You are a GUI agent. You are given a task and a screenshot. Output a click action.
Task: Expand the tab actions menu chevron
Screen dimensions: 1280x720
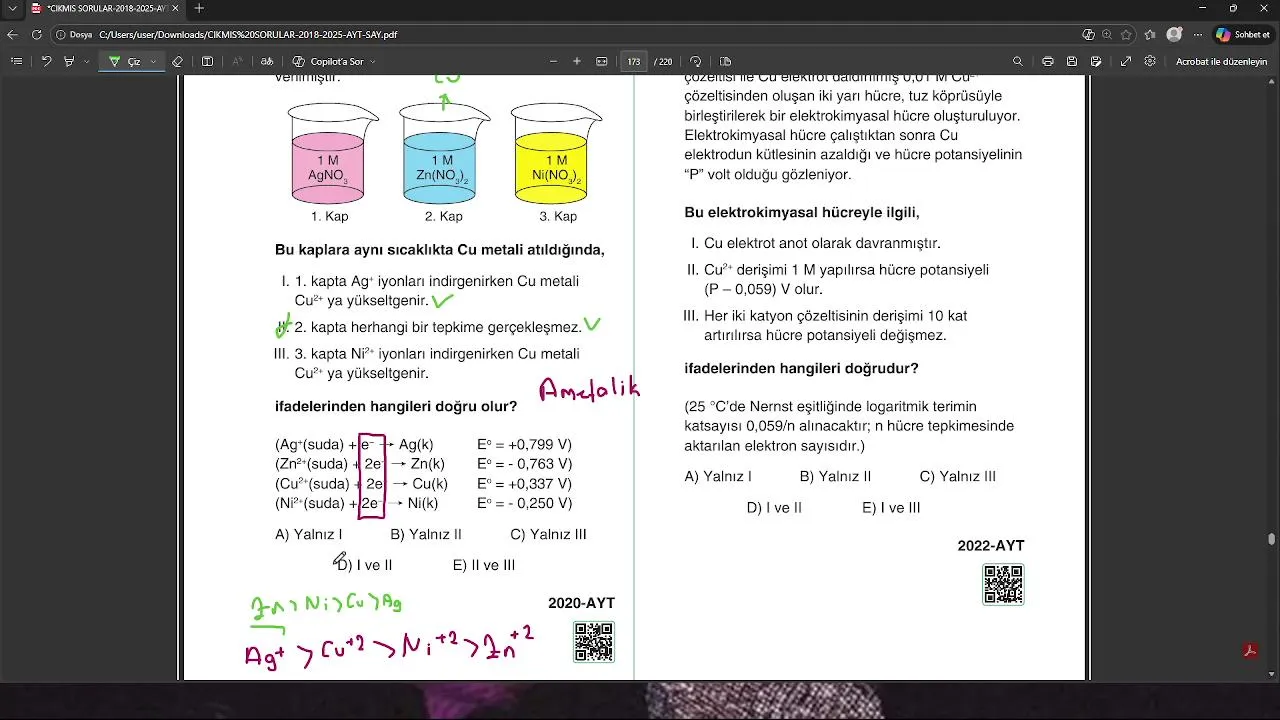tap(11, 8)
